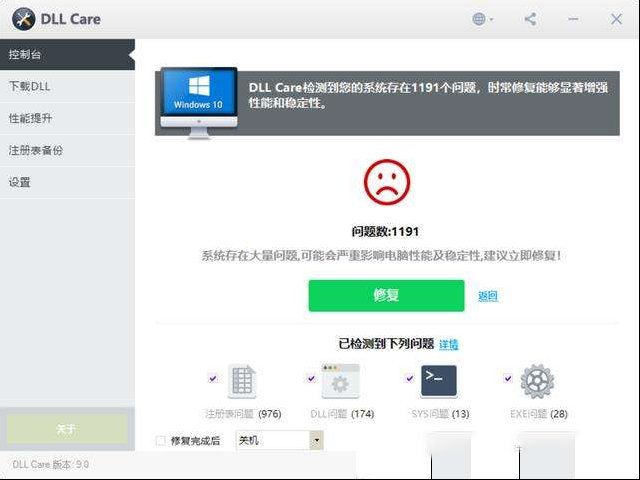
Task: Click the registry sheet icon
Action: pos(242,381)
